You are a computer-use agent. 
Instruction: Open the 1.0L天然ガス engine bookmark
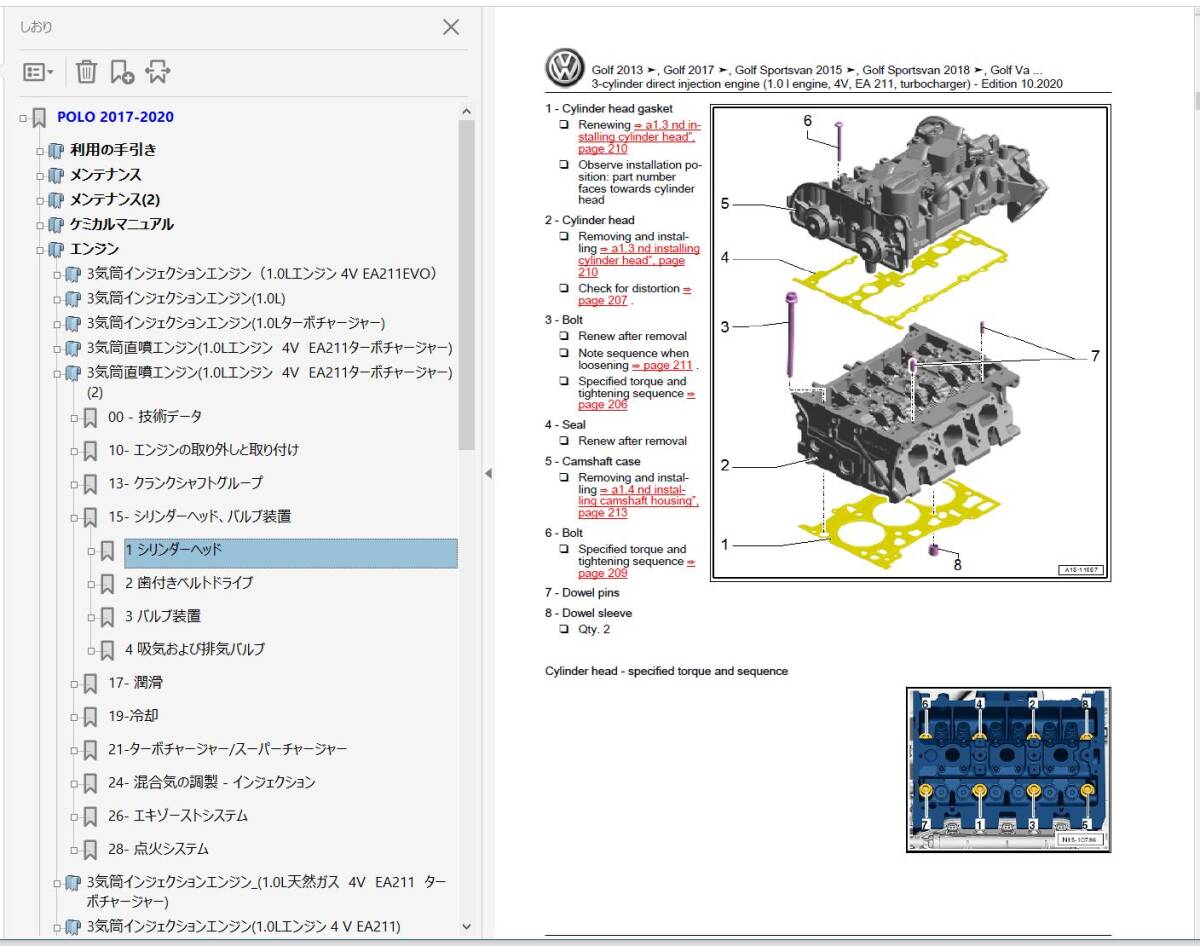267,892
